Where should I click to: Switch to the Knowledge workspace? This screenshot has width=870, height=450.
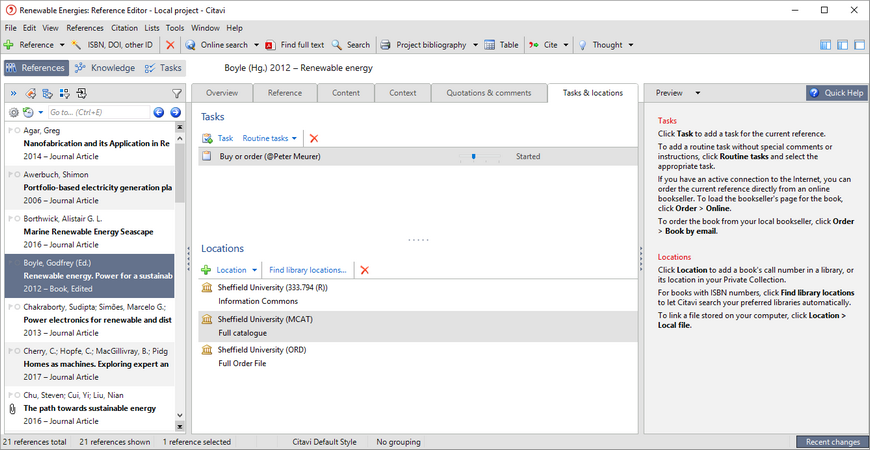(105, 68)
